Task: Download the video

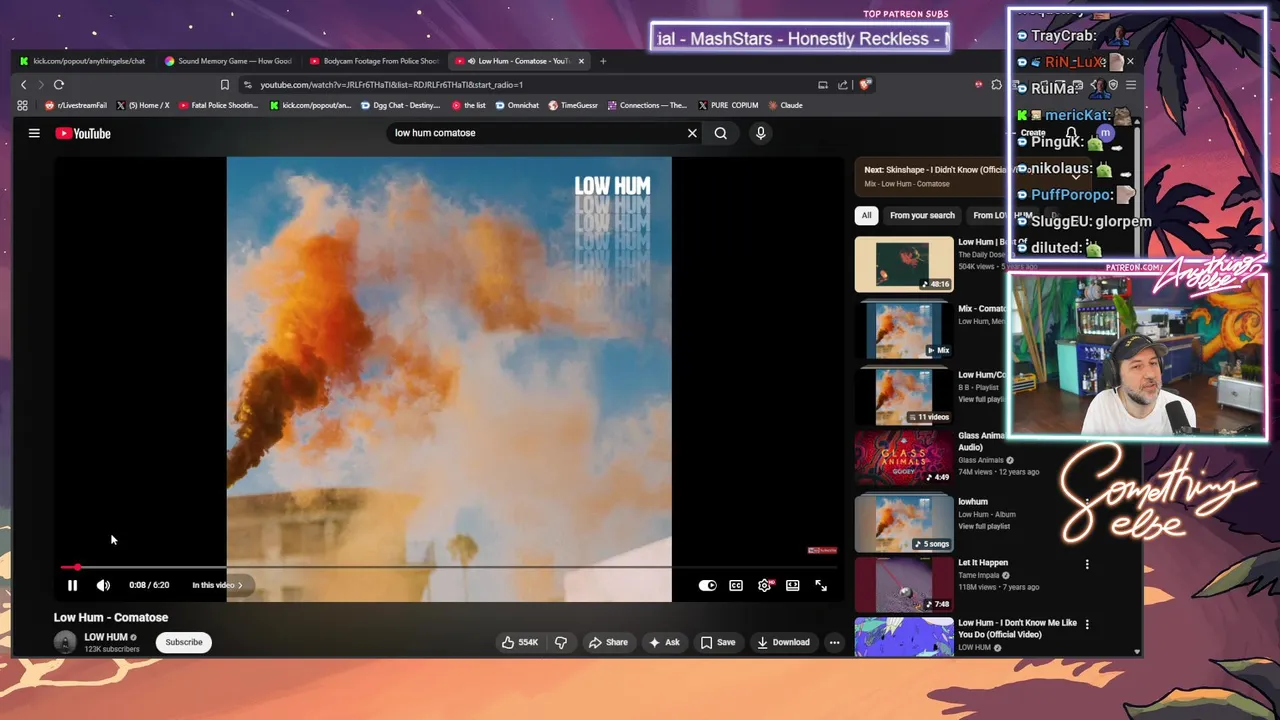Action: [x=783, y=642]
